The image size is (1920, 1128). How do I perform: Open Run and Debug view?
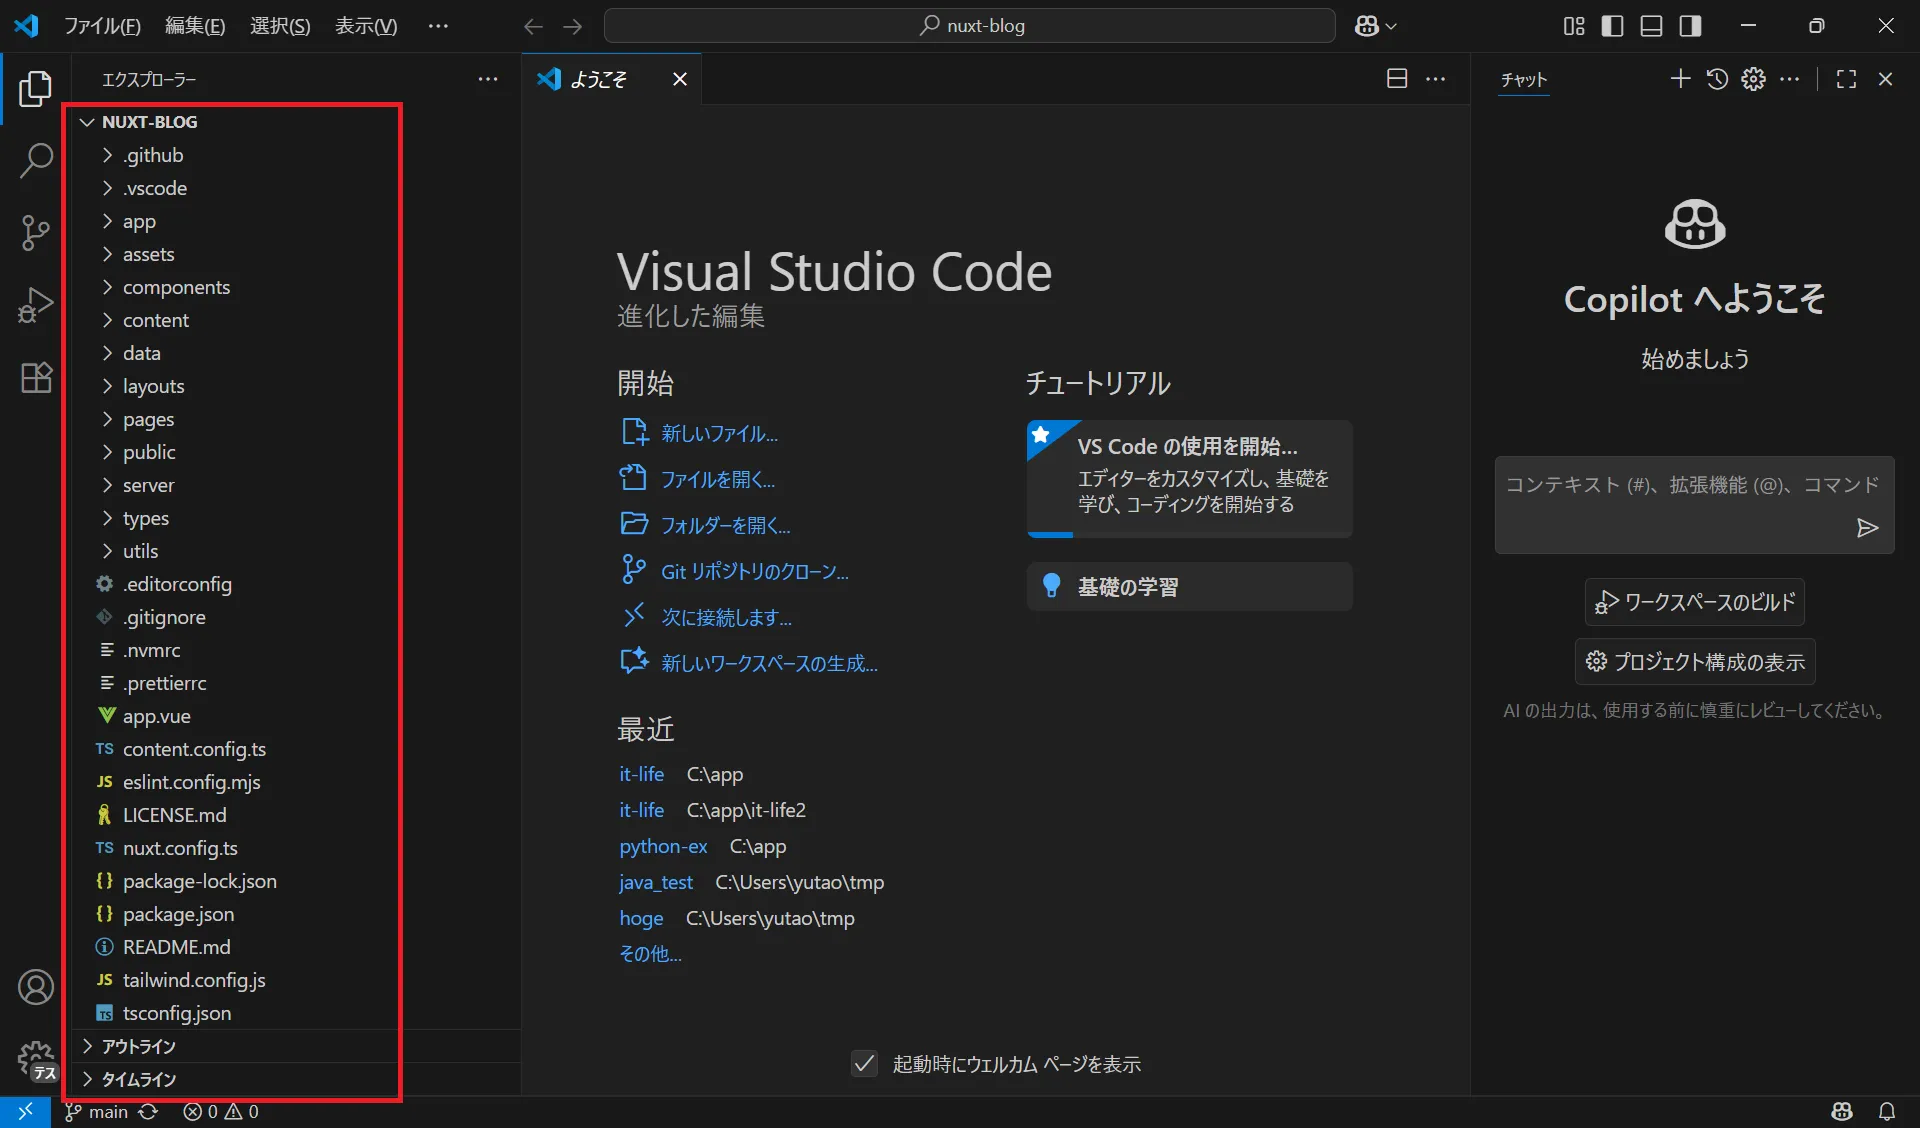click(35, 305)
